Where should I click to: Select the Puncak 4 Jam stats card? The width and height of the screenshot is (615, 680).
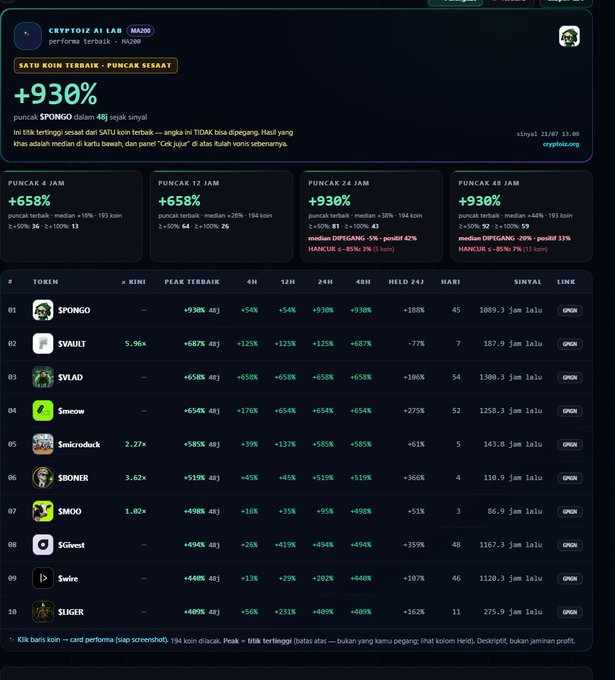tap(71, 216)
